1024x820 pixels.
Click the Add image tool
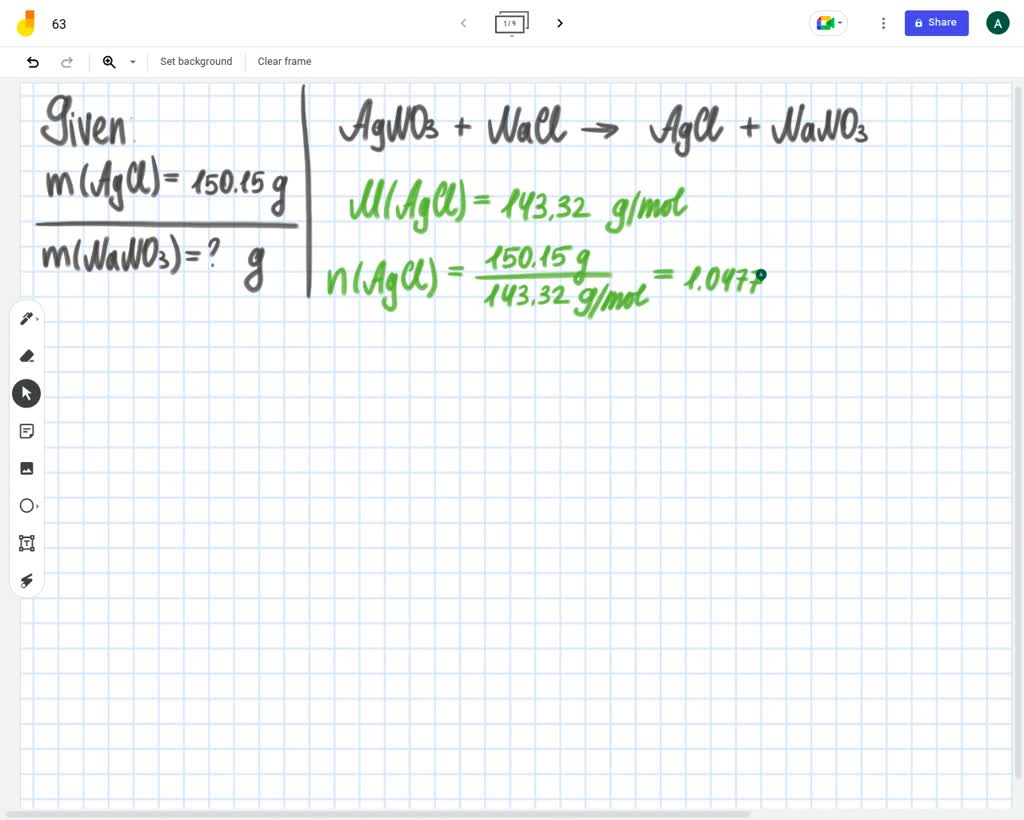(x=26, y=468)
